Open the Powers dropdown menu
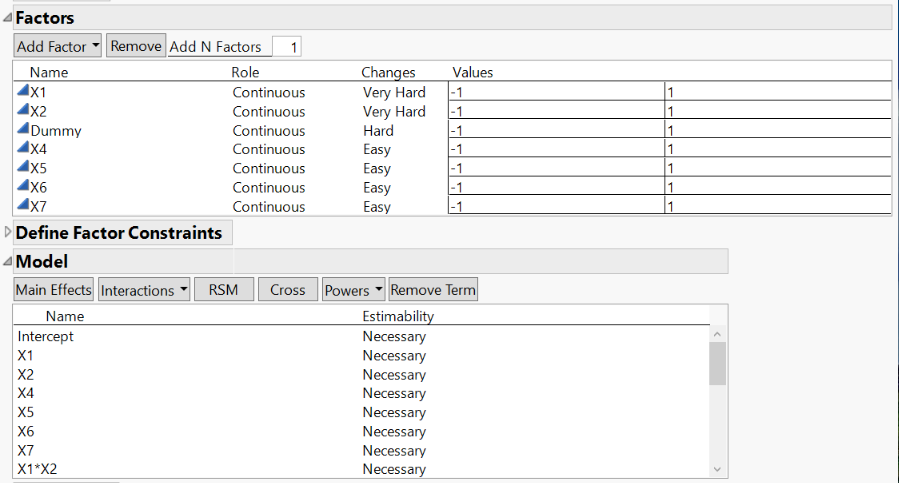899x483 pixels. (353, 290)
